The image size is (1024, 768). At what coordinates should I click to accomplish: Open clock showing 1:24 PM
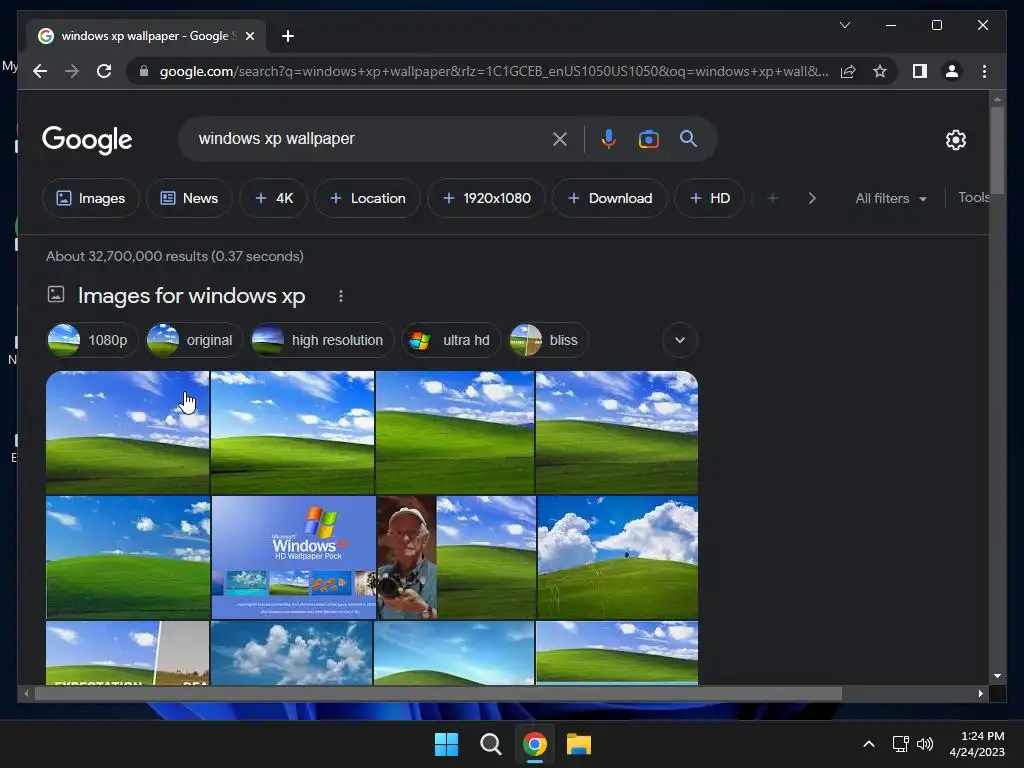[977, 744]
